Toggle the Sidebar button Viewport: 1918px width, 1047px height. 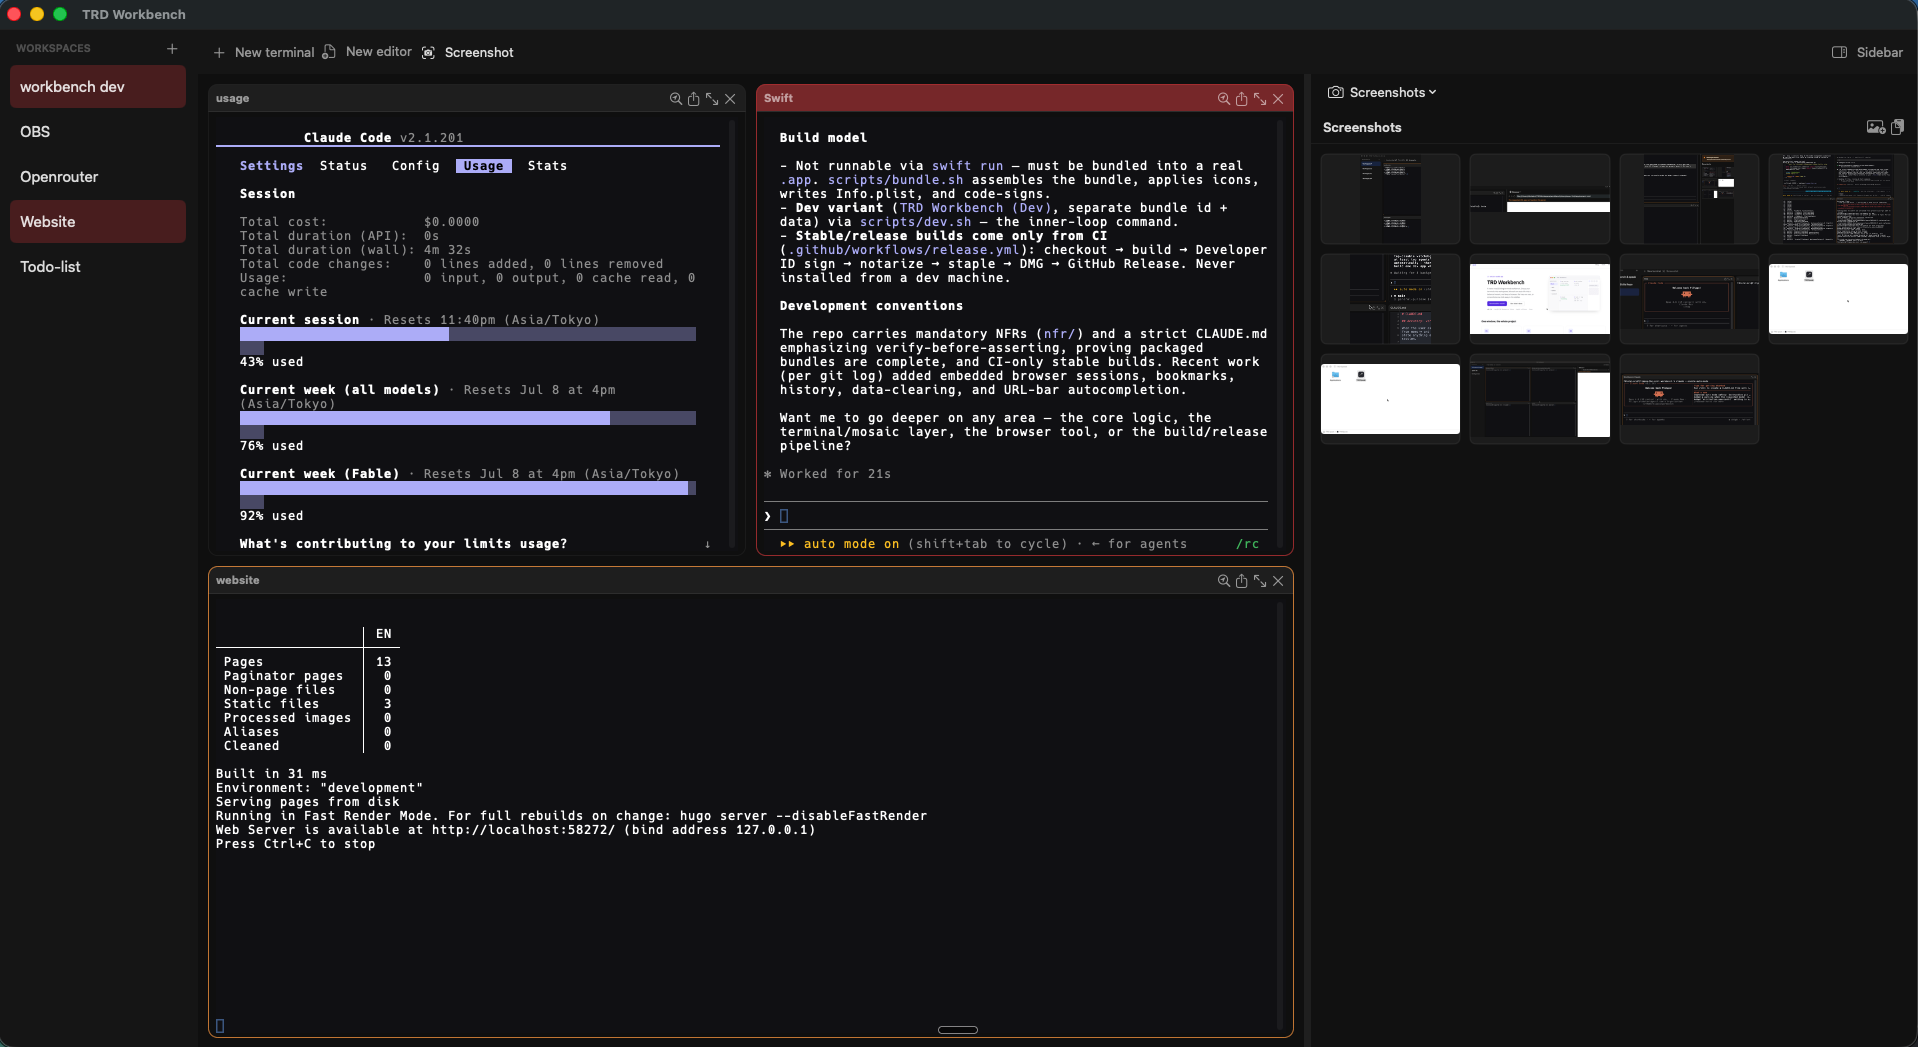[1867, 52]
